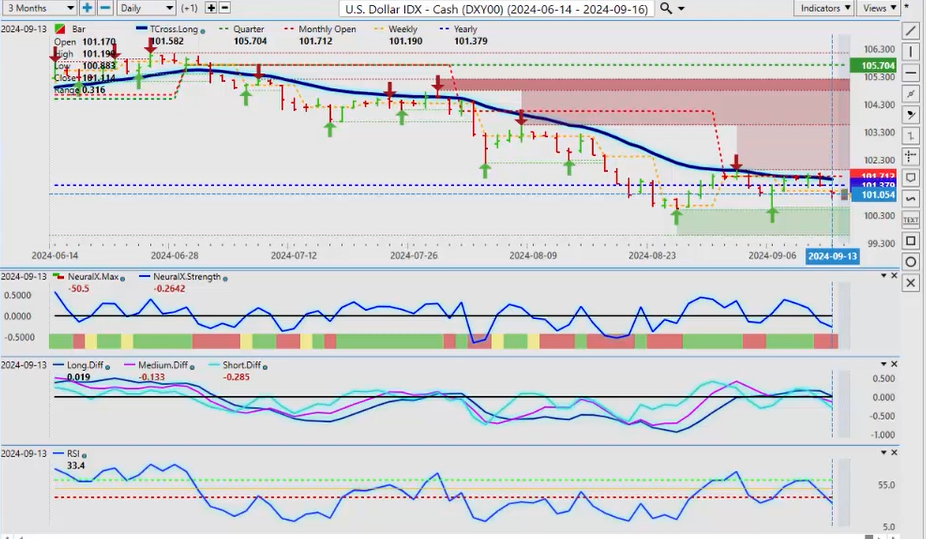Click the Short.Diff settings dot
Image resolution: width=926 pixels, height=539 pixels.
[265, 367]
